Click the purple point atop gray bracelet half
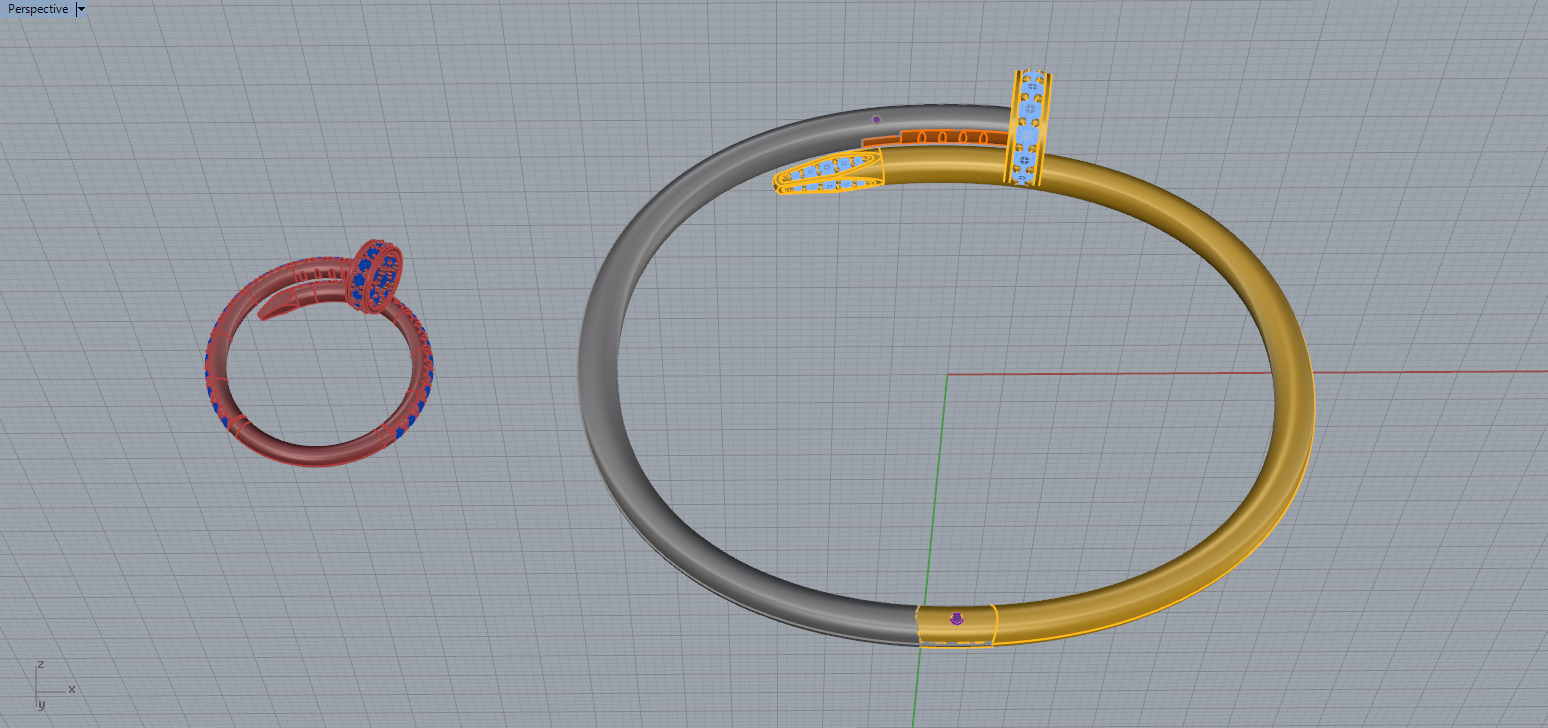The image size is (1548, 728). click(x=877, y=119)
